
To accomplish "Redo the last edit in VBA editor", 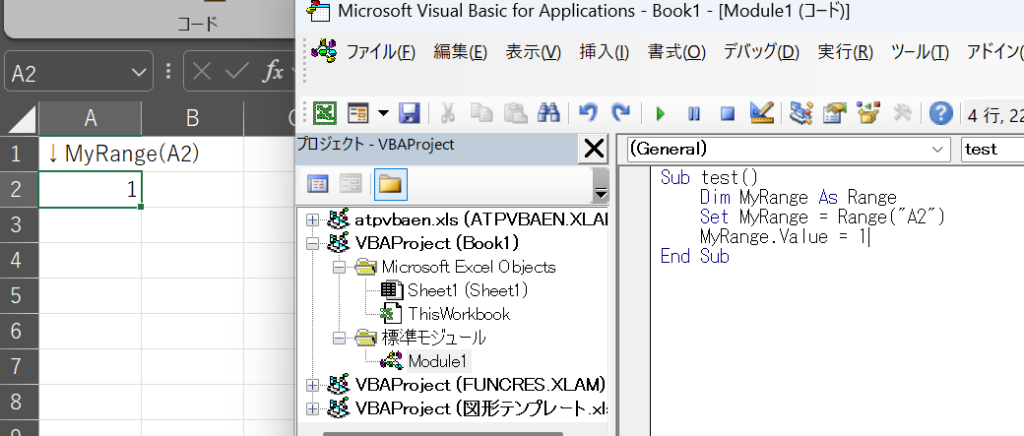I will pyautogui.click(x=620, y=114).
